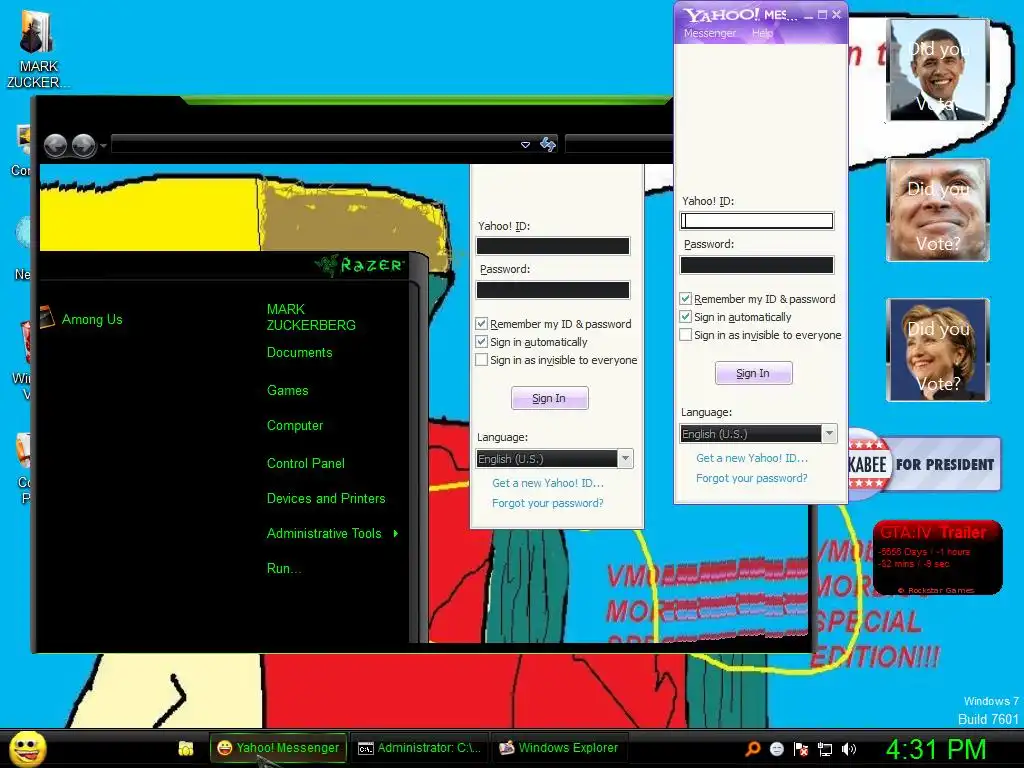Screen dimensions: 1024x768
Task: Uncheck 'Sign in automatically' in the titled Yahoo! Messenger window
Action: pos(685,317)
